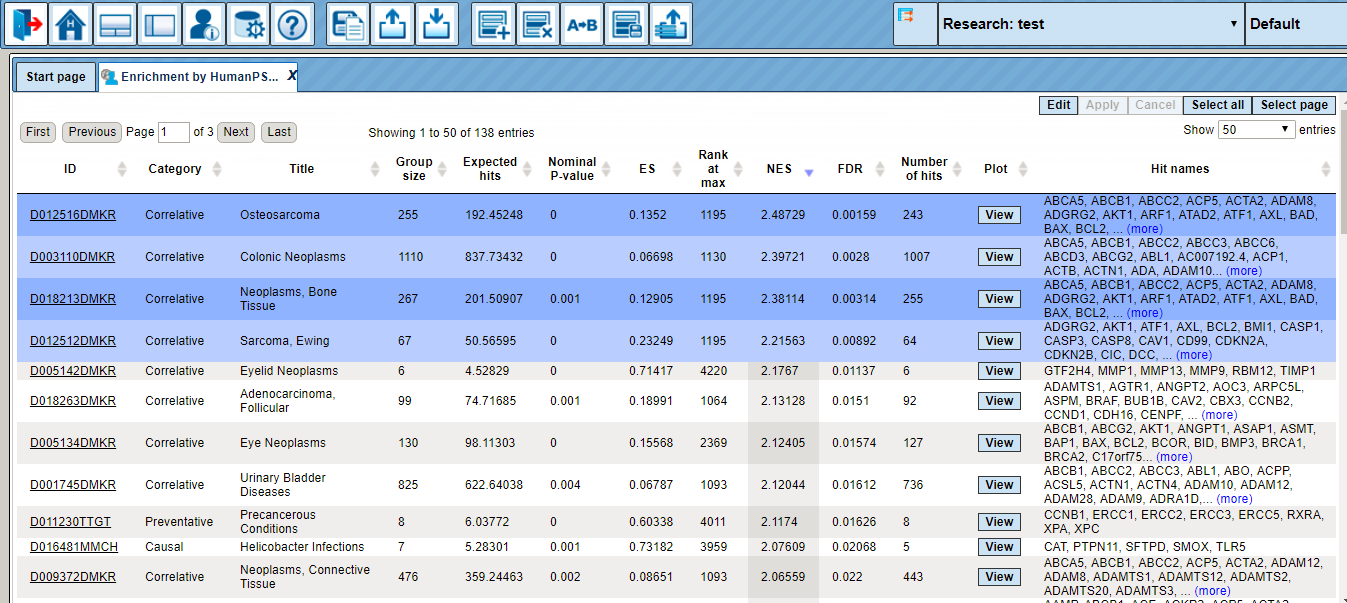Click the page number input field

tap(174, 132)
